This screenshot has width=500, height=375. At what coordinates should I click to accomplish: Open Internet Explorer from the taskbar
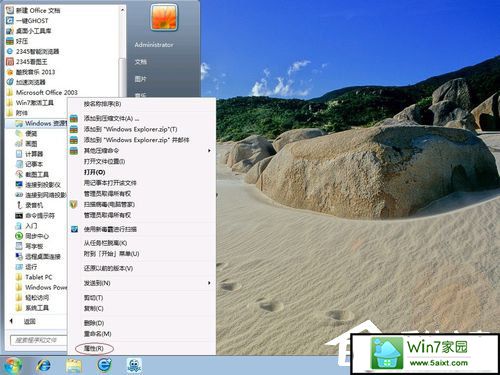[x=44, y=366]
